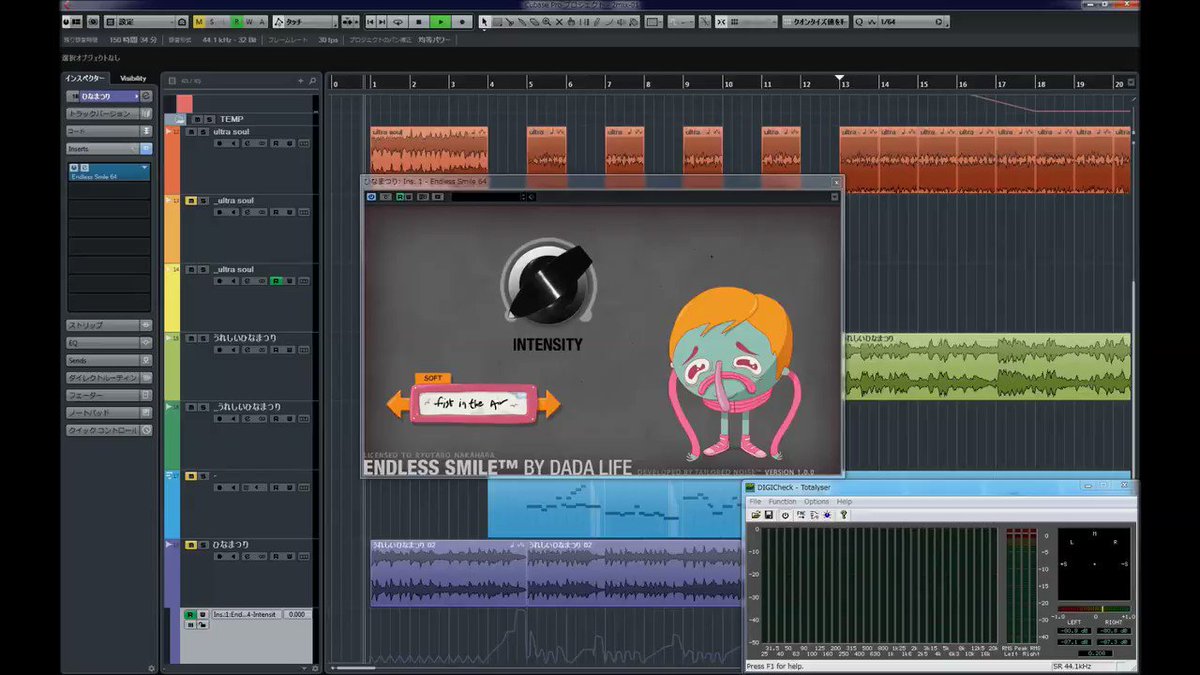The height and width of the screenshot is (675, 1200).
Task: Click the green Play button
Action: pos(441,21)
